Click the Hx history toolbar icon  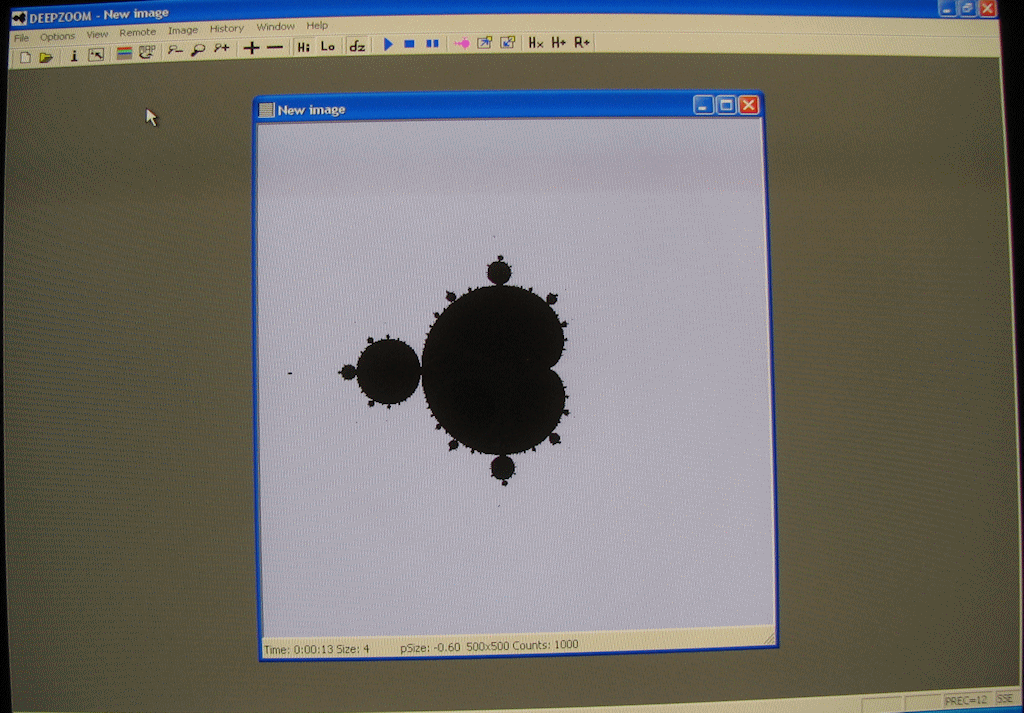pyautogui.click(x=536, y=42)
